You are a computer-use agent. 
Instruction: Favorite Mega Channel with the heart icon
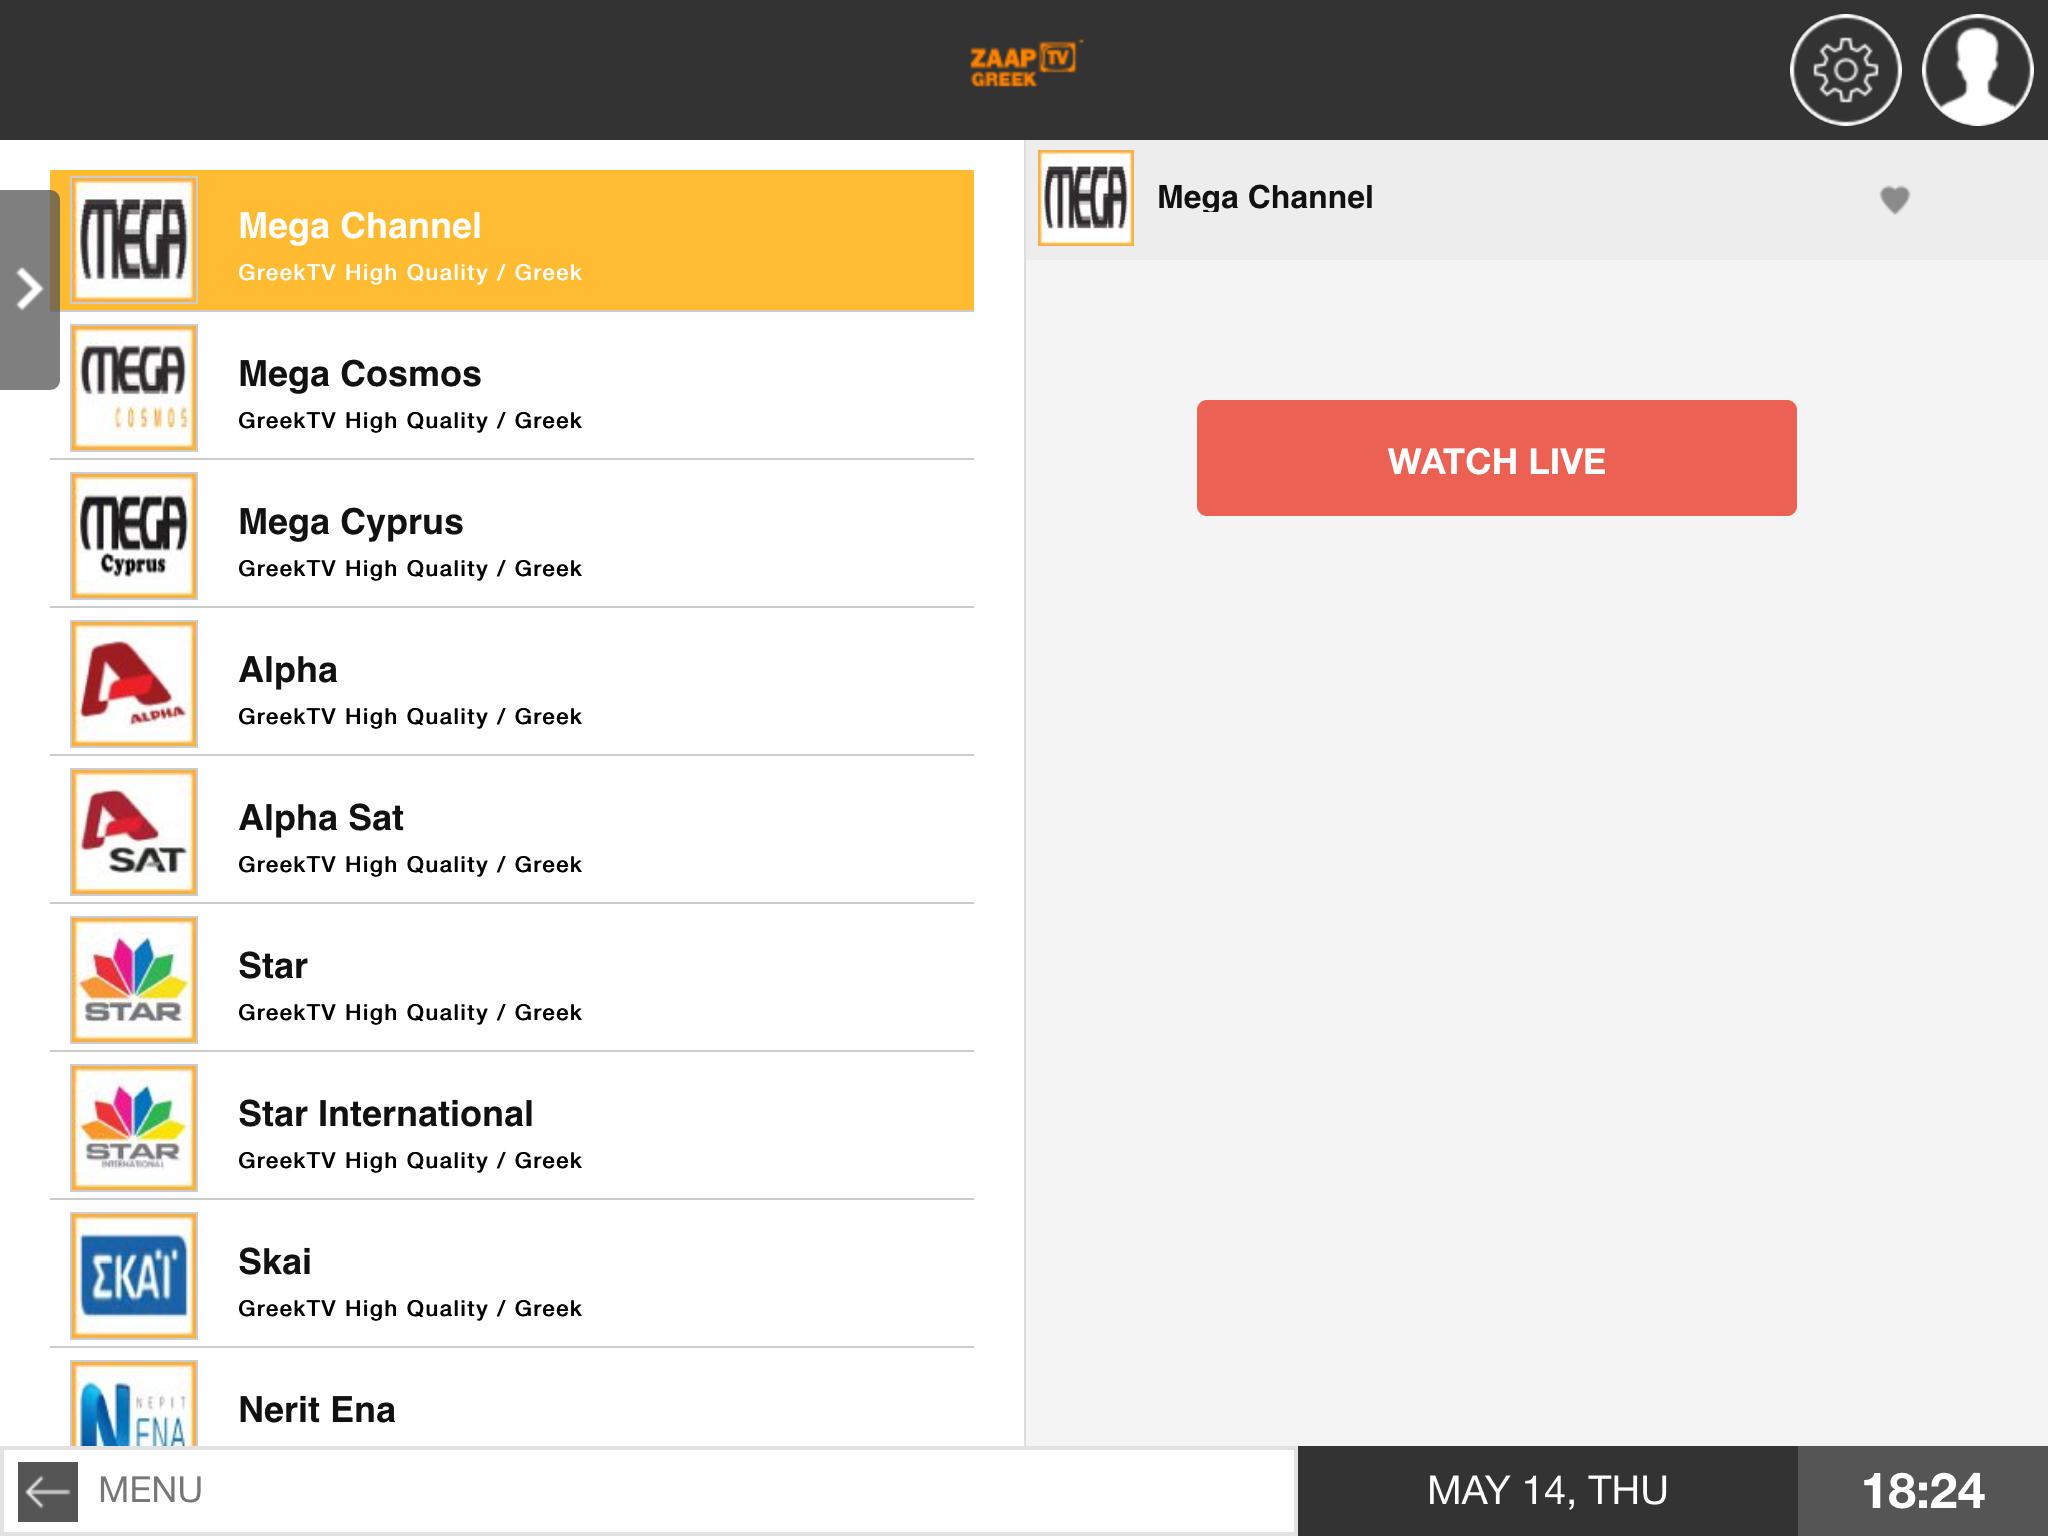point(1894,200)
